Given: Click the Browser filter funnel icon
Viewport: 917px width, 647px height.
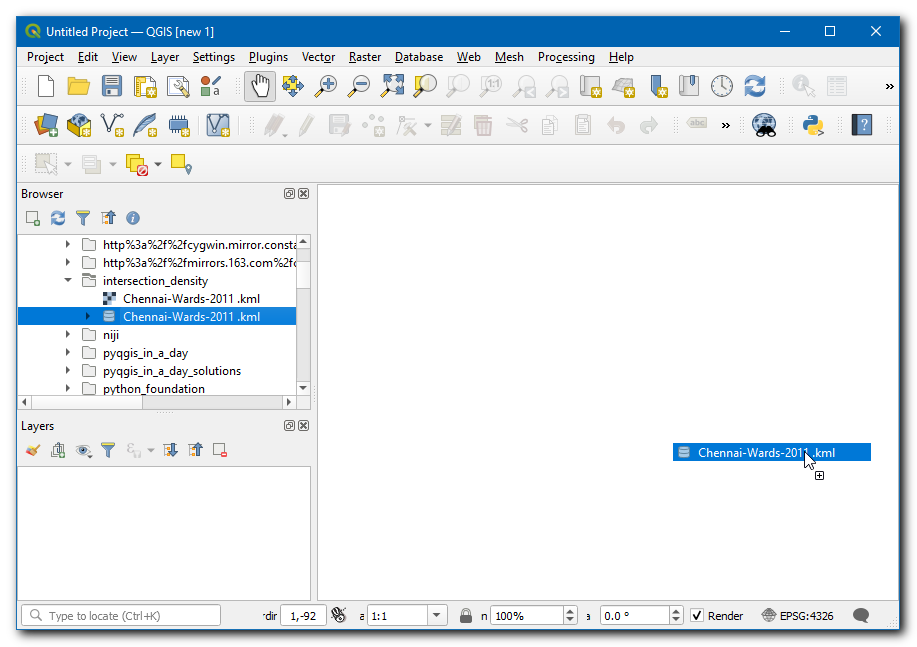Looking at the screenshot, I should (x=83, y=218).
